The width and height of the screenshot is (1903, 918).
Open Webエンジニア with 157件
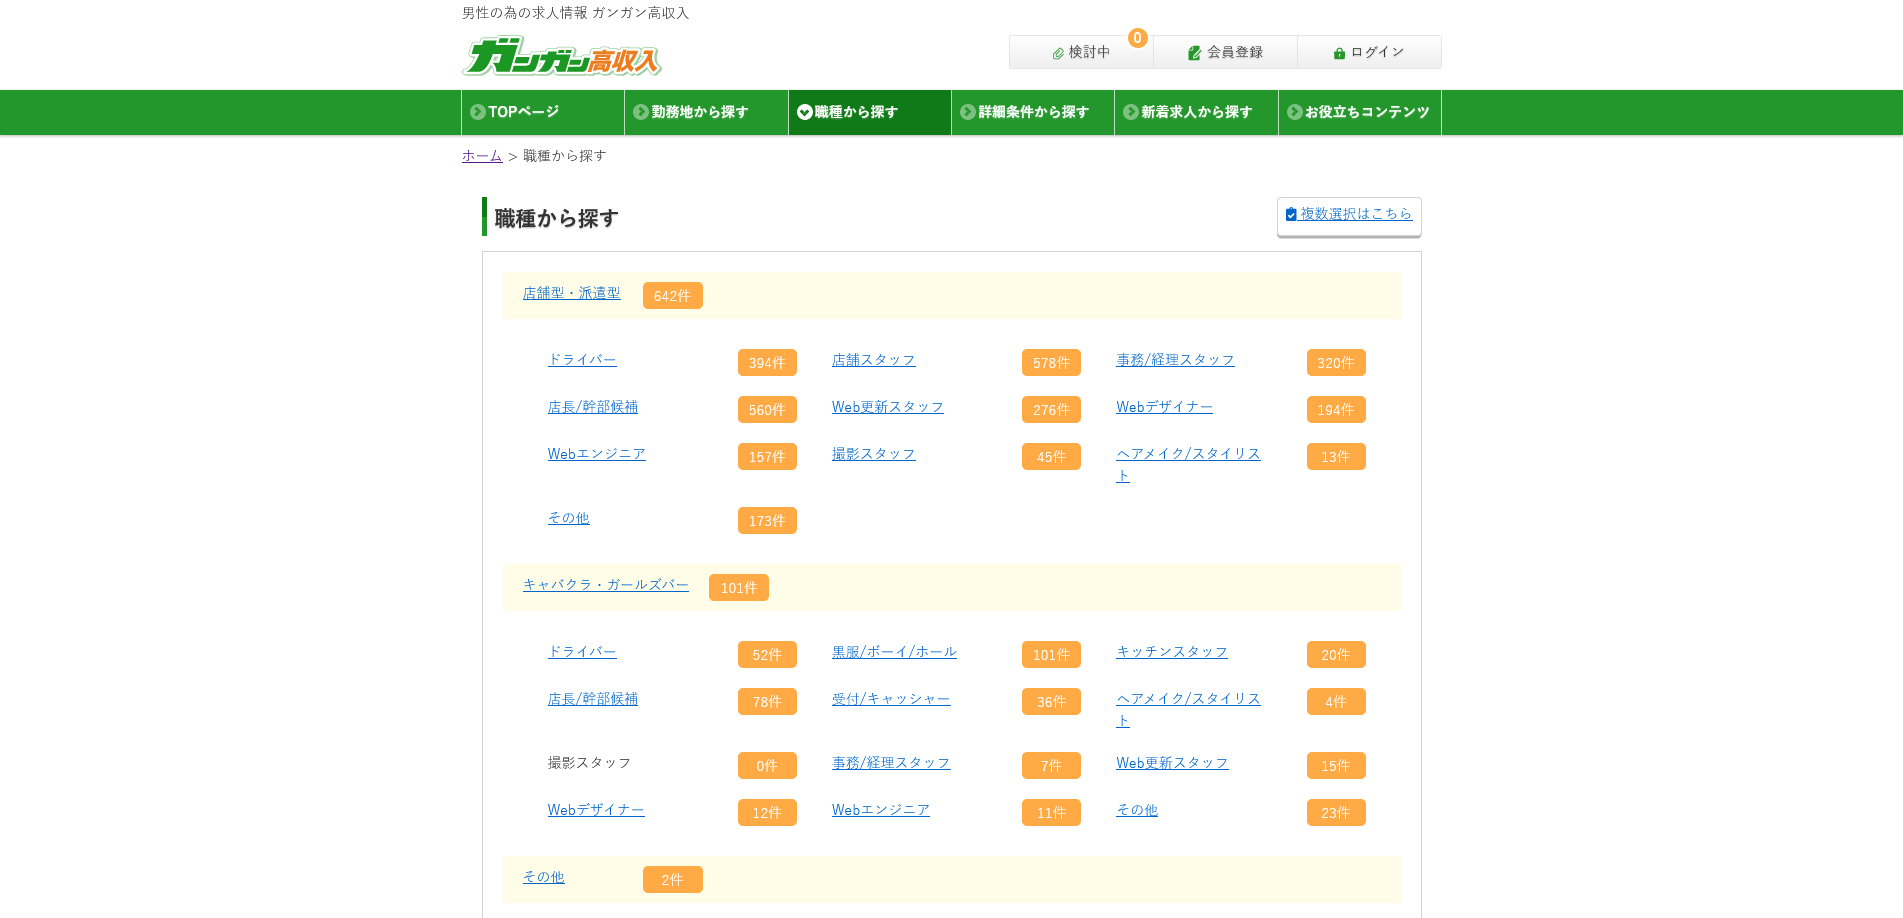[x=597, y=454]
